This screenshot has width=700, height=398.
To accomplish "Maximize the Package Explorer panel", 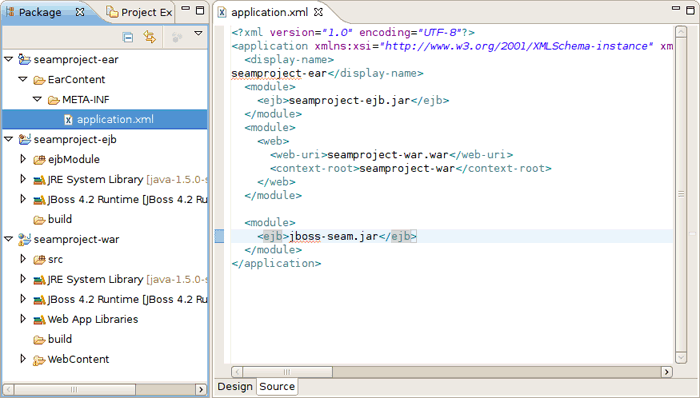I will tap(200, 10).
